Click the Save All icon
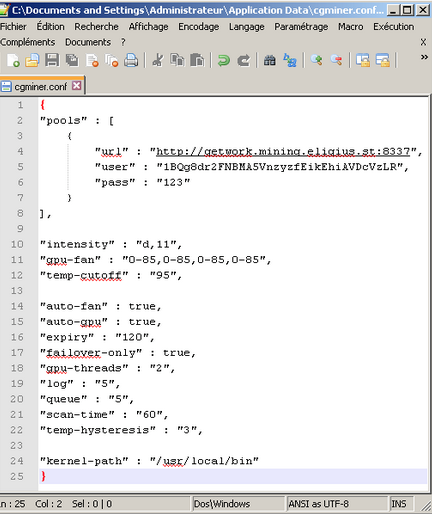Screen dimensions: 432x514 (x=72, y=60)
